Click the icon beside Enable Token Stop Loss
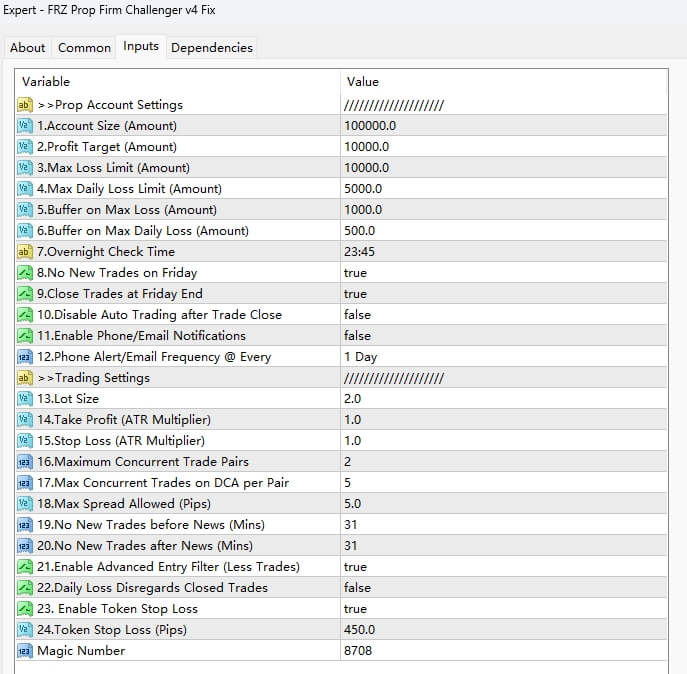The height and width of the screenshot is (674, 687). pyautogui.click(x=25, y=609)
